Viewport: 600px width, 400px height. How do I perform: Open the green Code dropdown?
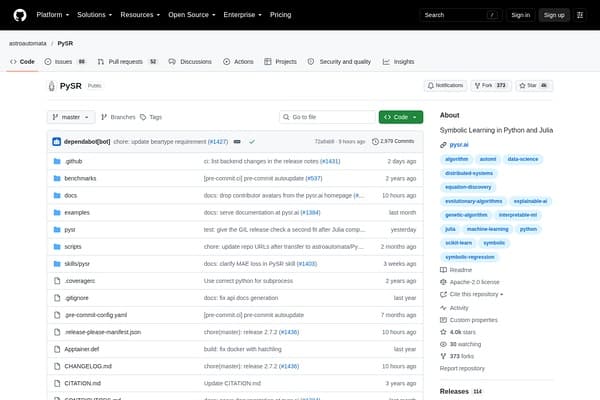(401, 117)
